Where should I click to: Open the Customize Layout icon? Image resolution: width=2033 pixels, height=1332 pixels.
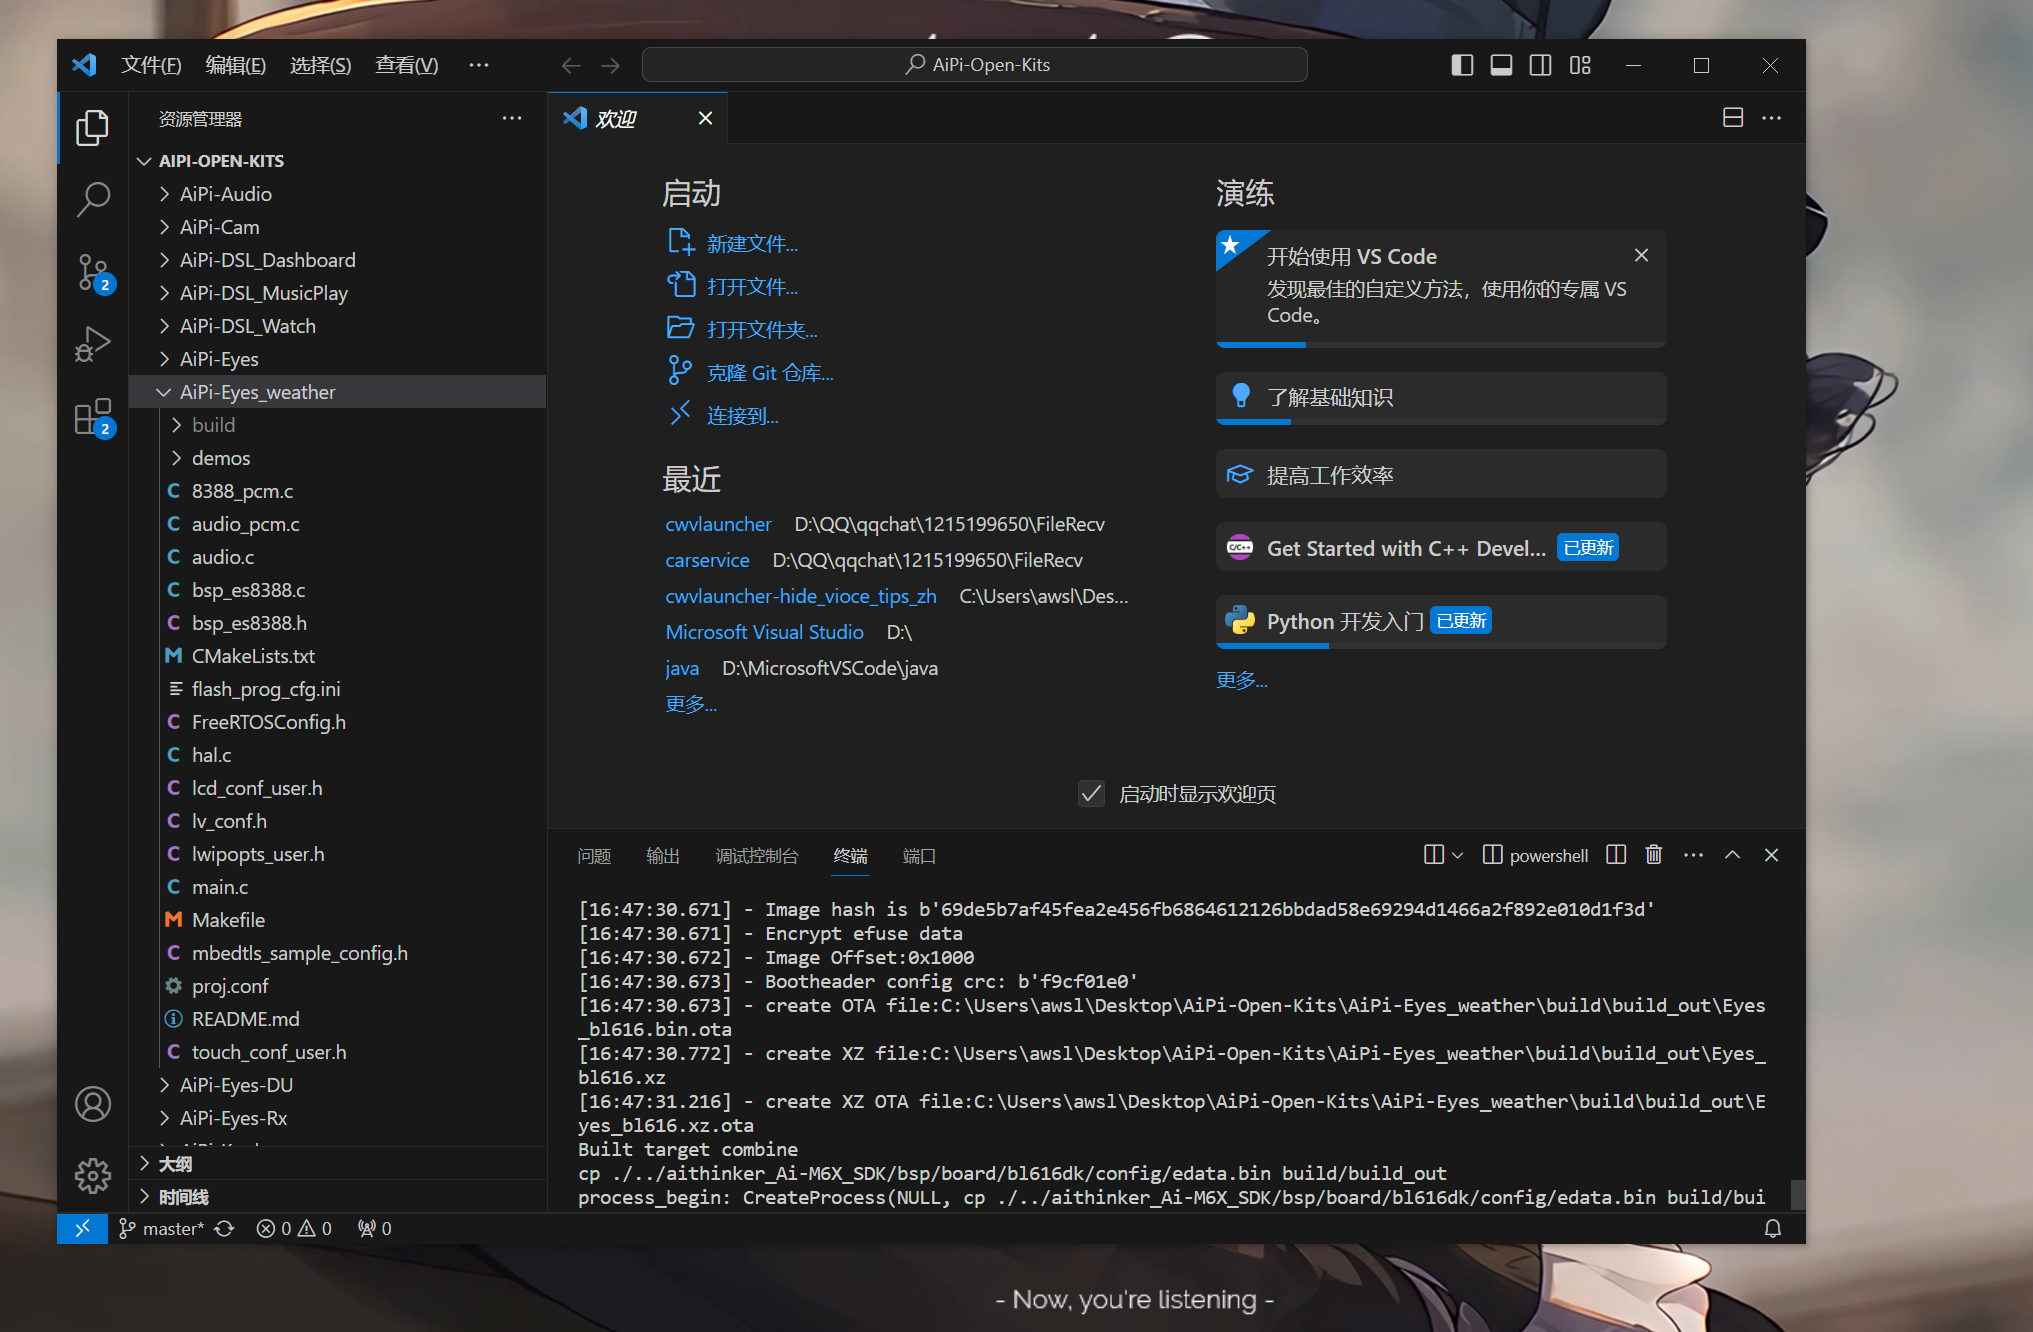pyautogui.click(x=1580, y=65)
